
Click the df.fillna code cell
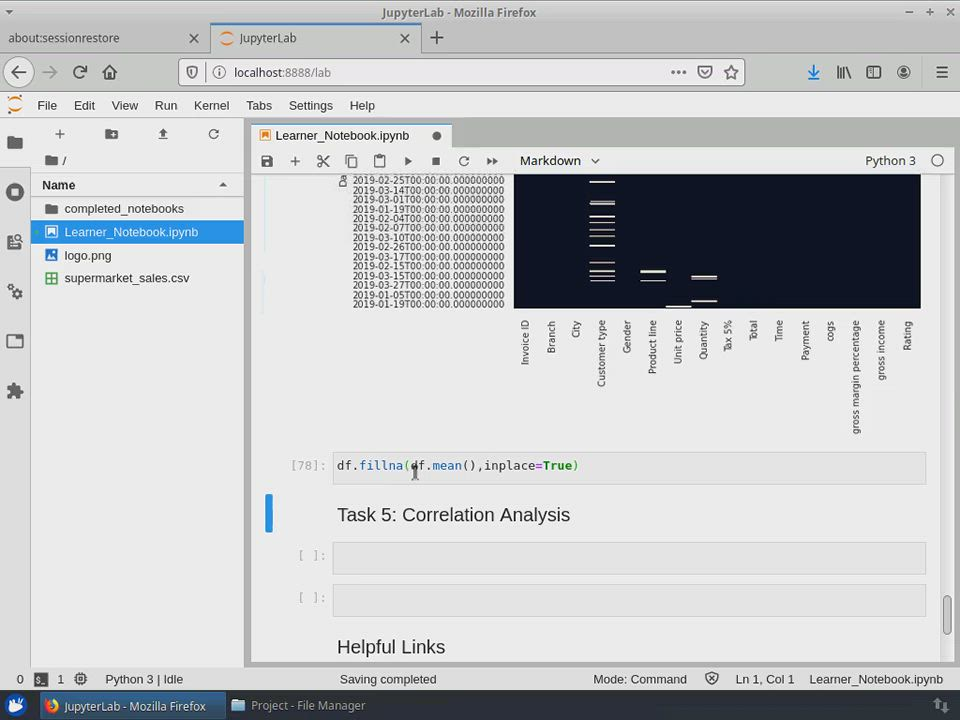pos(629,468)
